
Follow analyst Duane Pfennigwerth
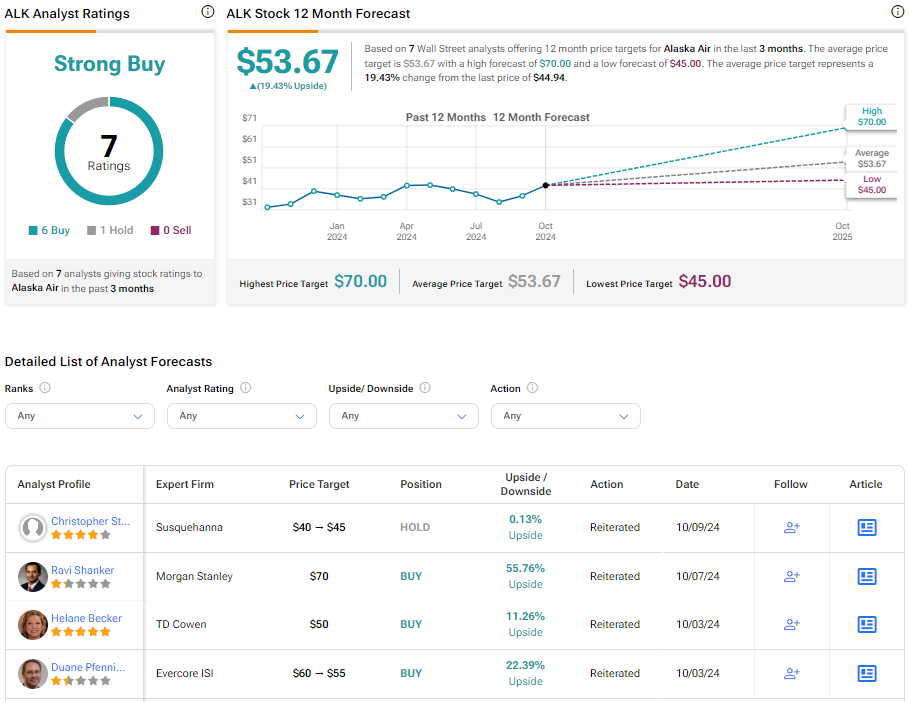click(791, 673)
